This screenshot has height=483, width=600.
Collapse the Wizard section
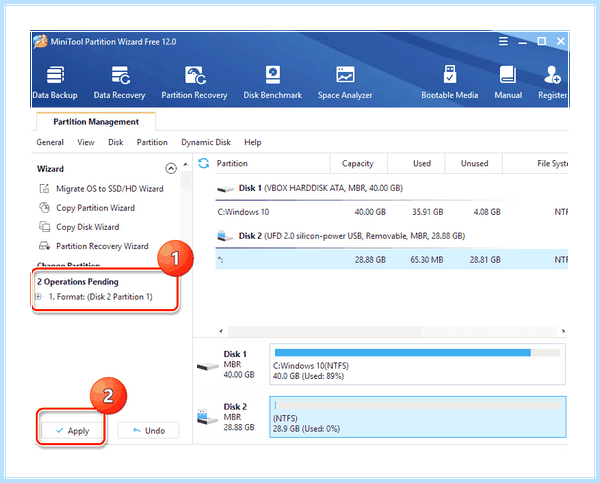point(171,168)
